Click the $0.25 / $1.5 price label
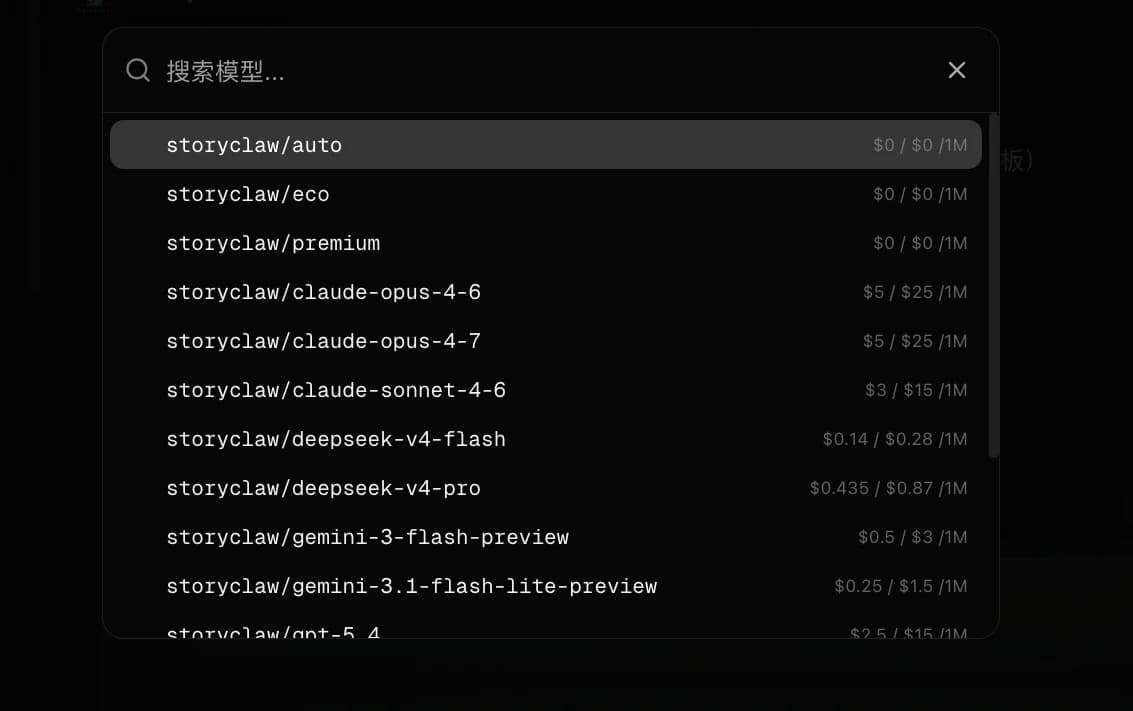The width and height of the screenshot is (1133, 711). click(x=900, y=587)
